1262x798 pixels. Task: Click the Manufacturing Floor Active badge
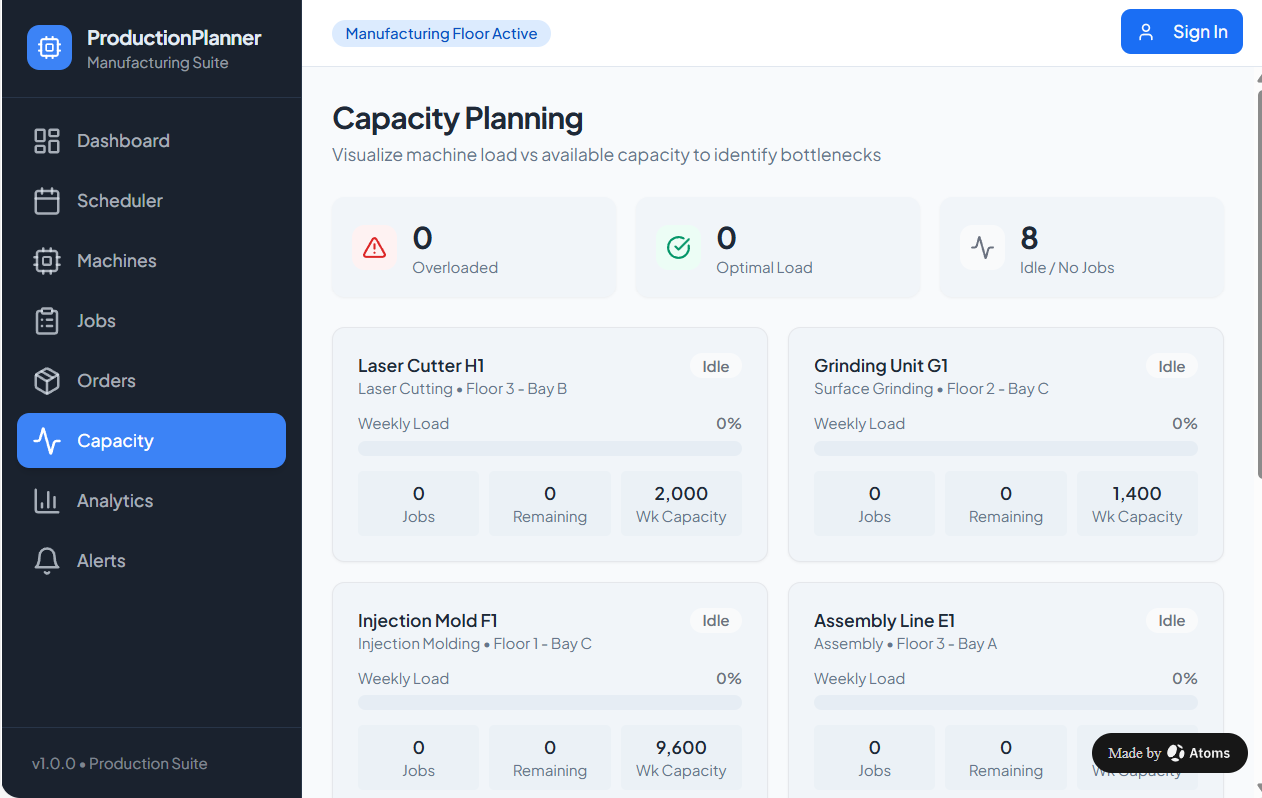(441, 34)
